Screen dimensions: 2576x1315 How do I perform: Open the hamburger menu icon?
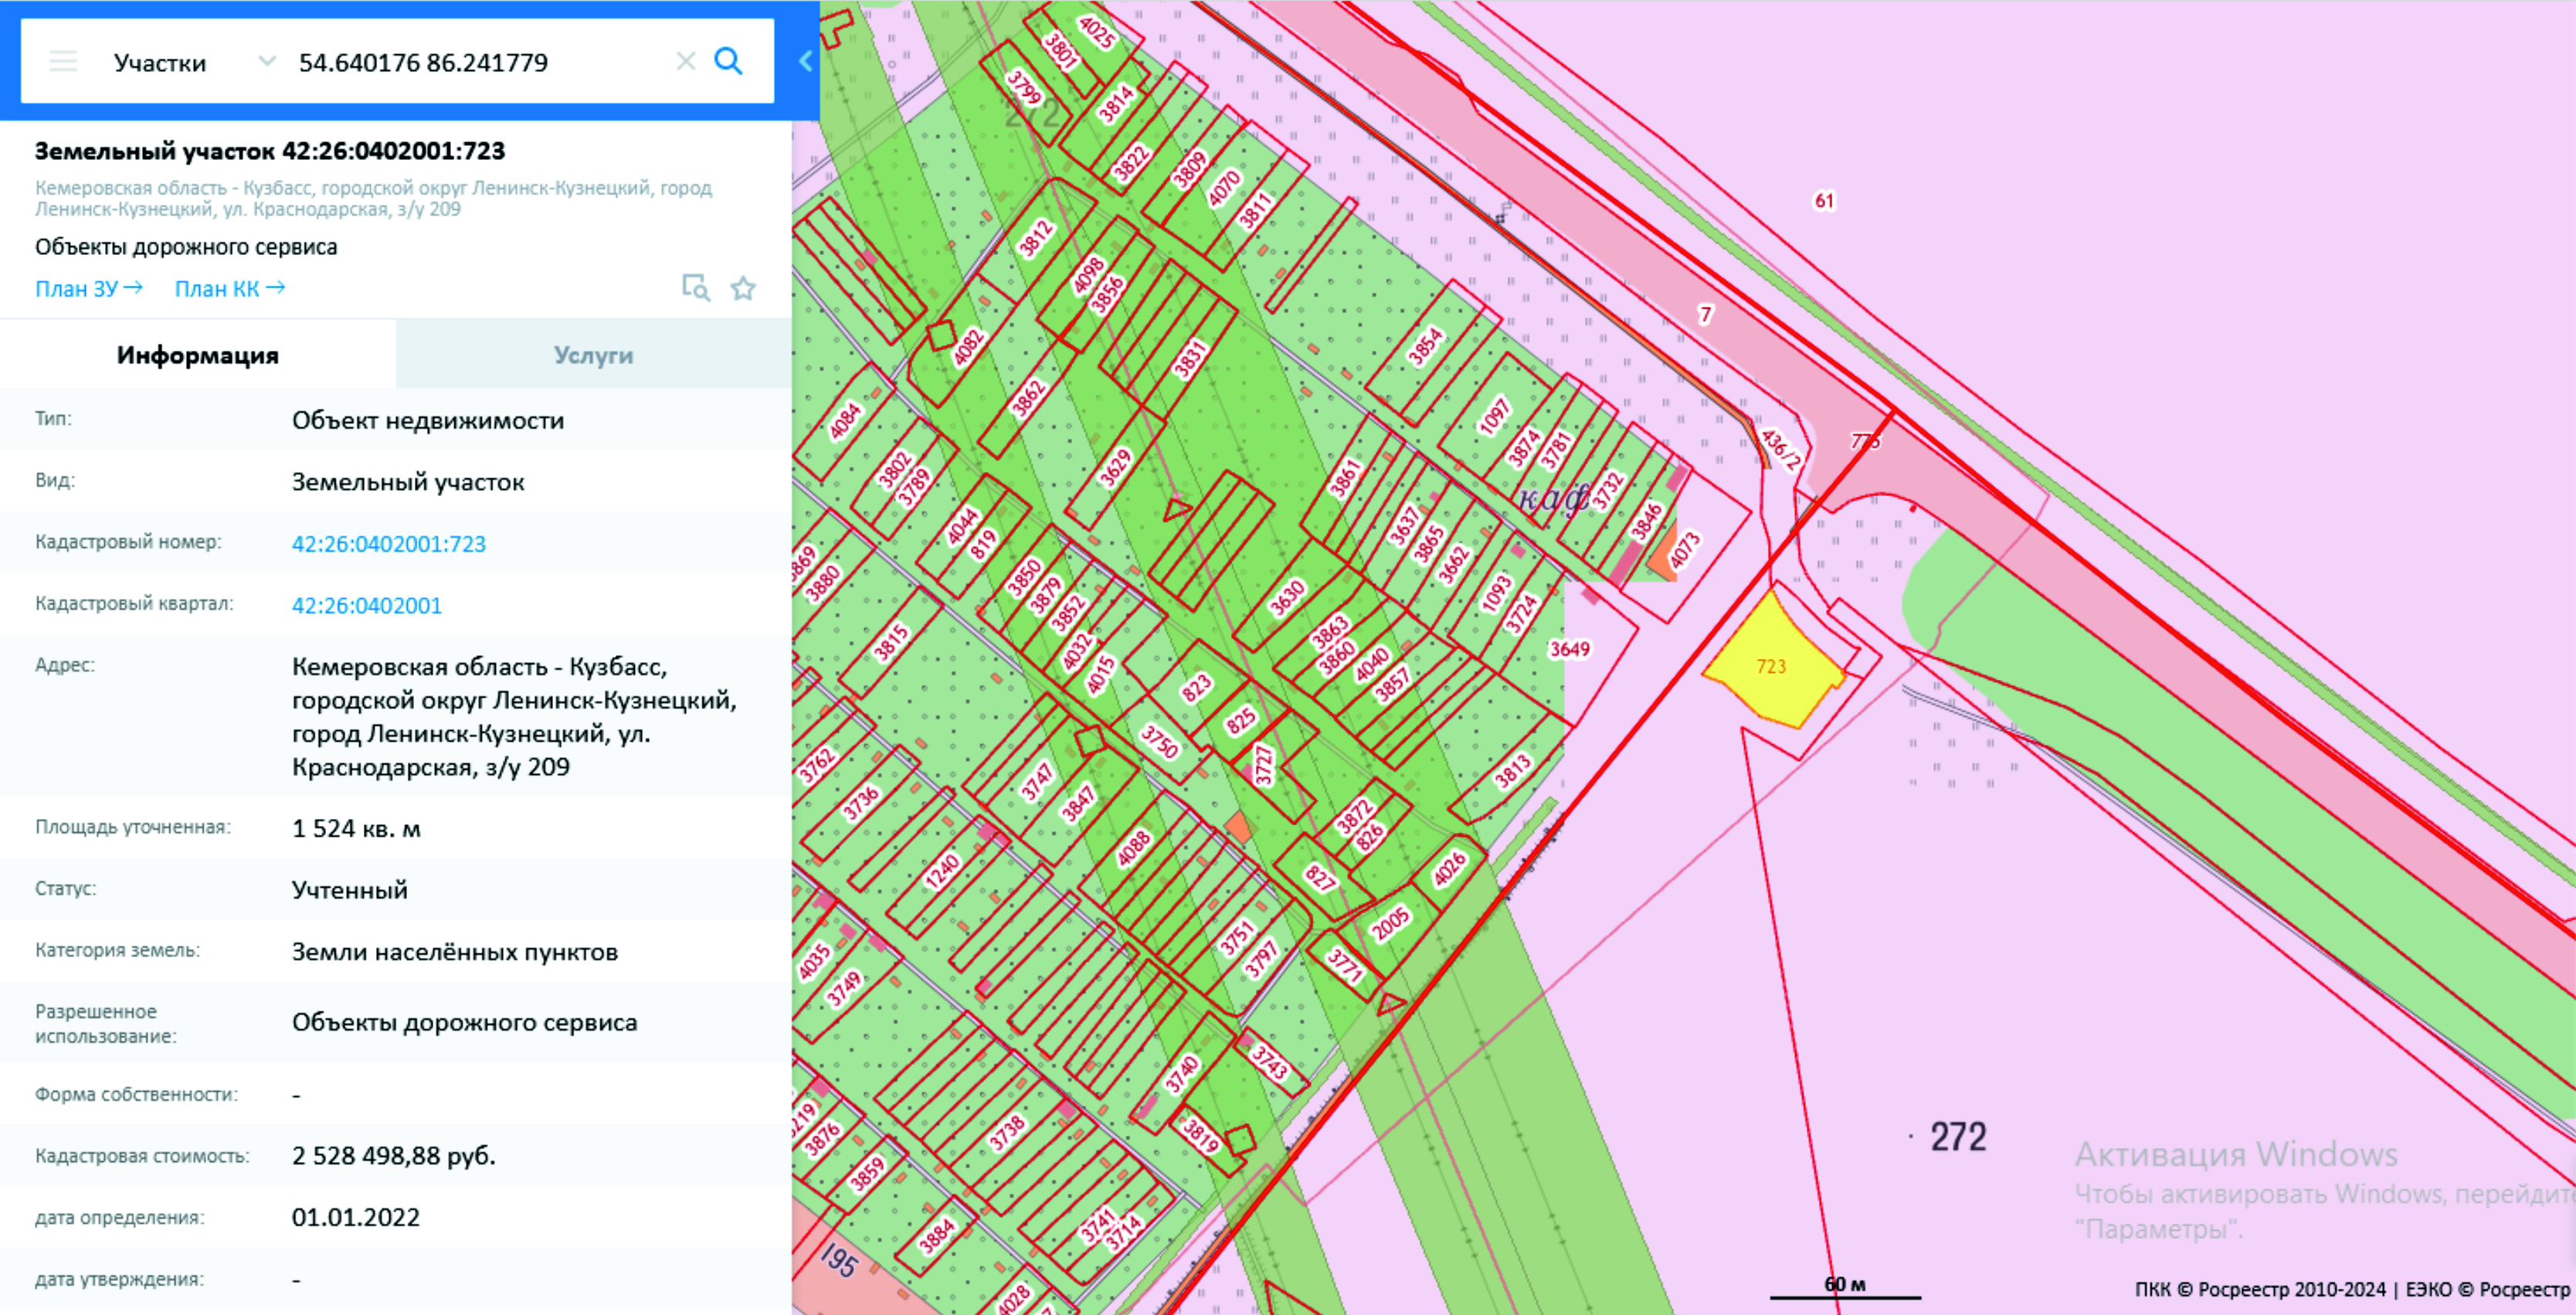coord(63,62)
